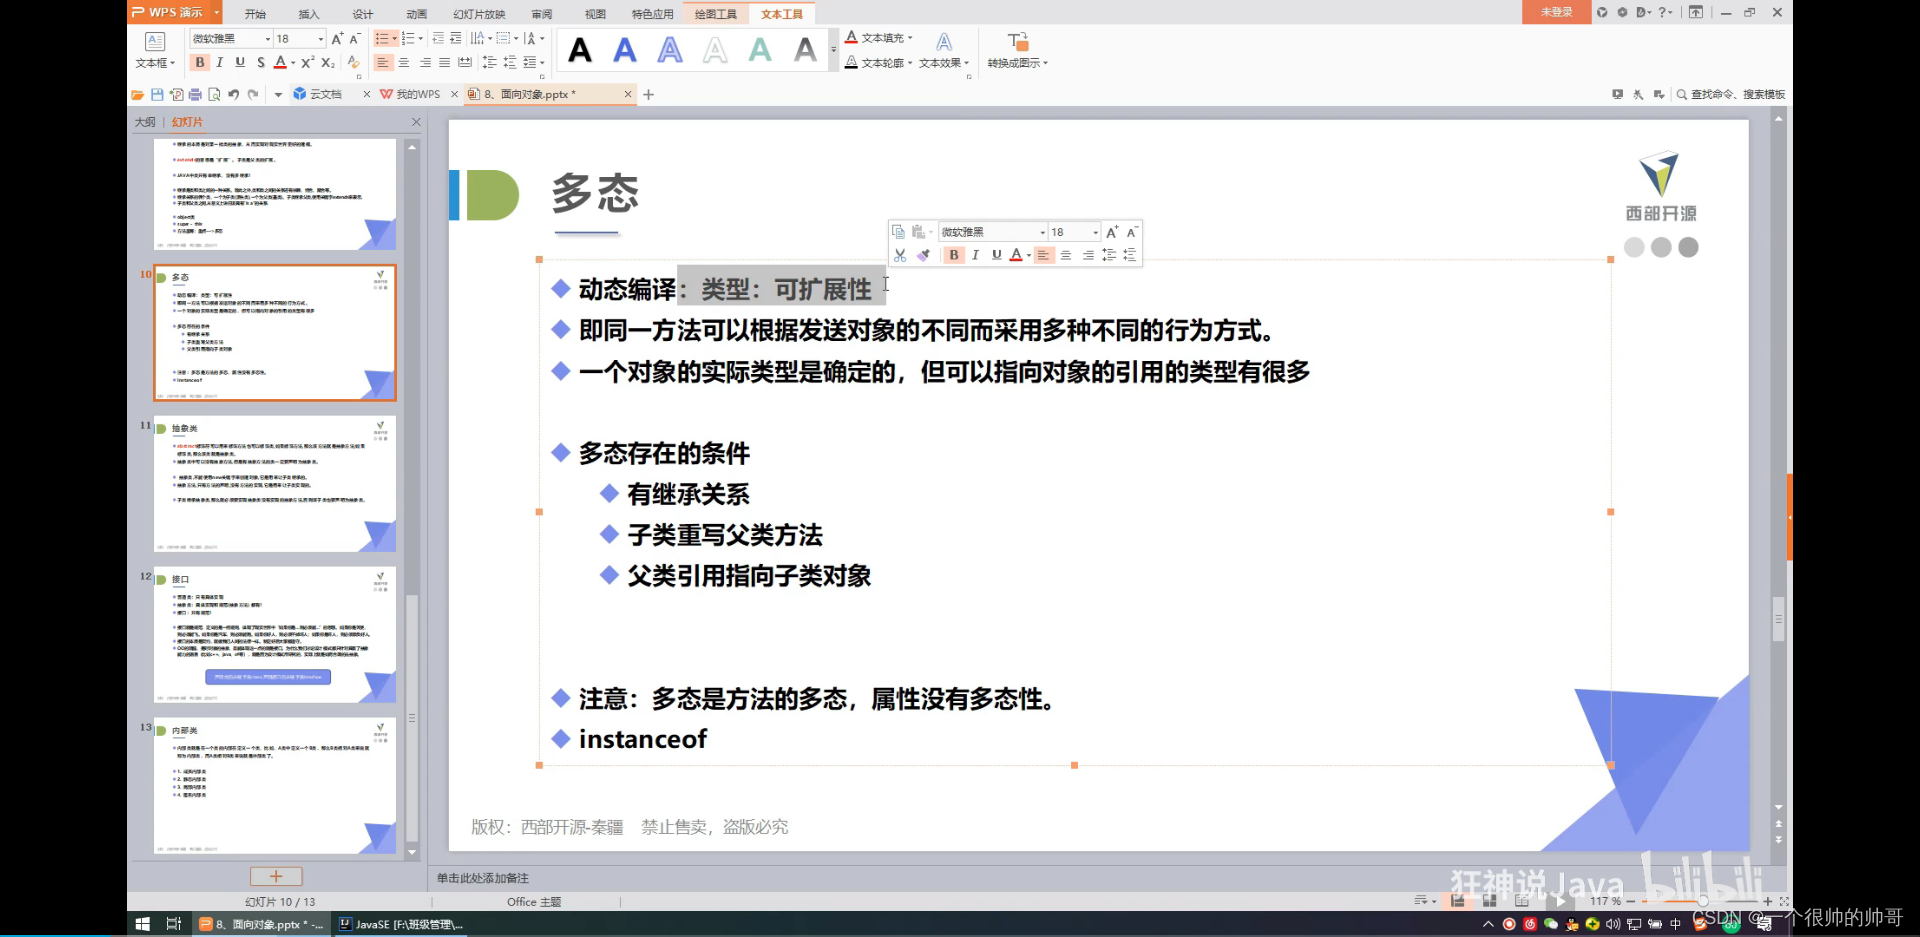The image size is (1920, 937).
Task: Choose the blue WordArt A style
Action: [x=625, y=50]
